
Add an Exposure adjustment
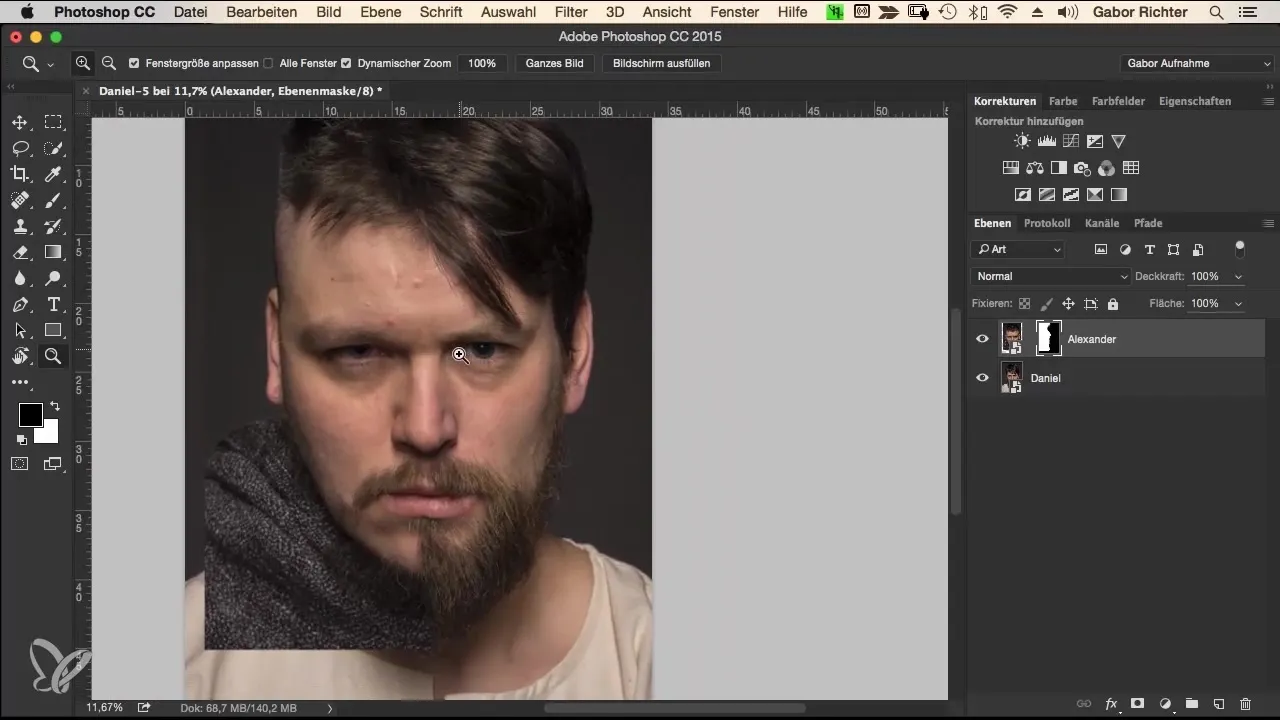[x=1095, y=141]
